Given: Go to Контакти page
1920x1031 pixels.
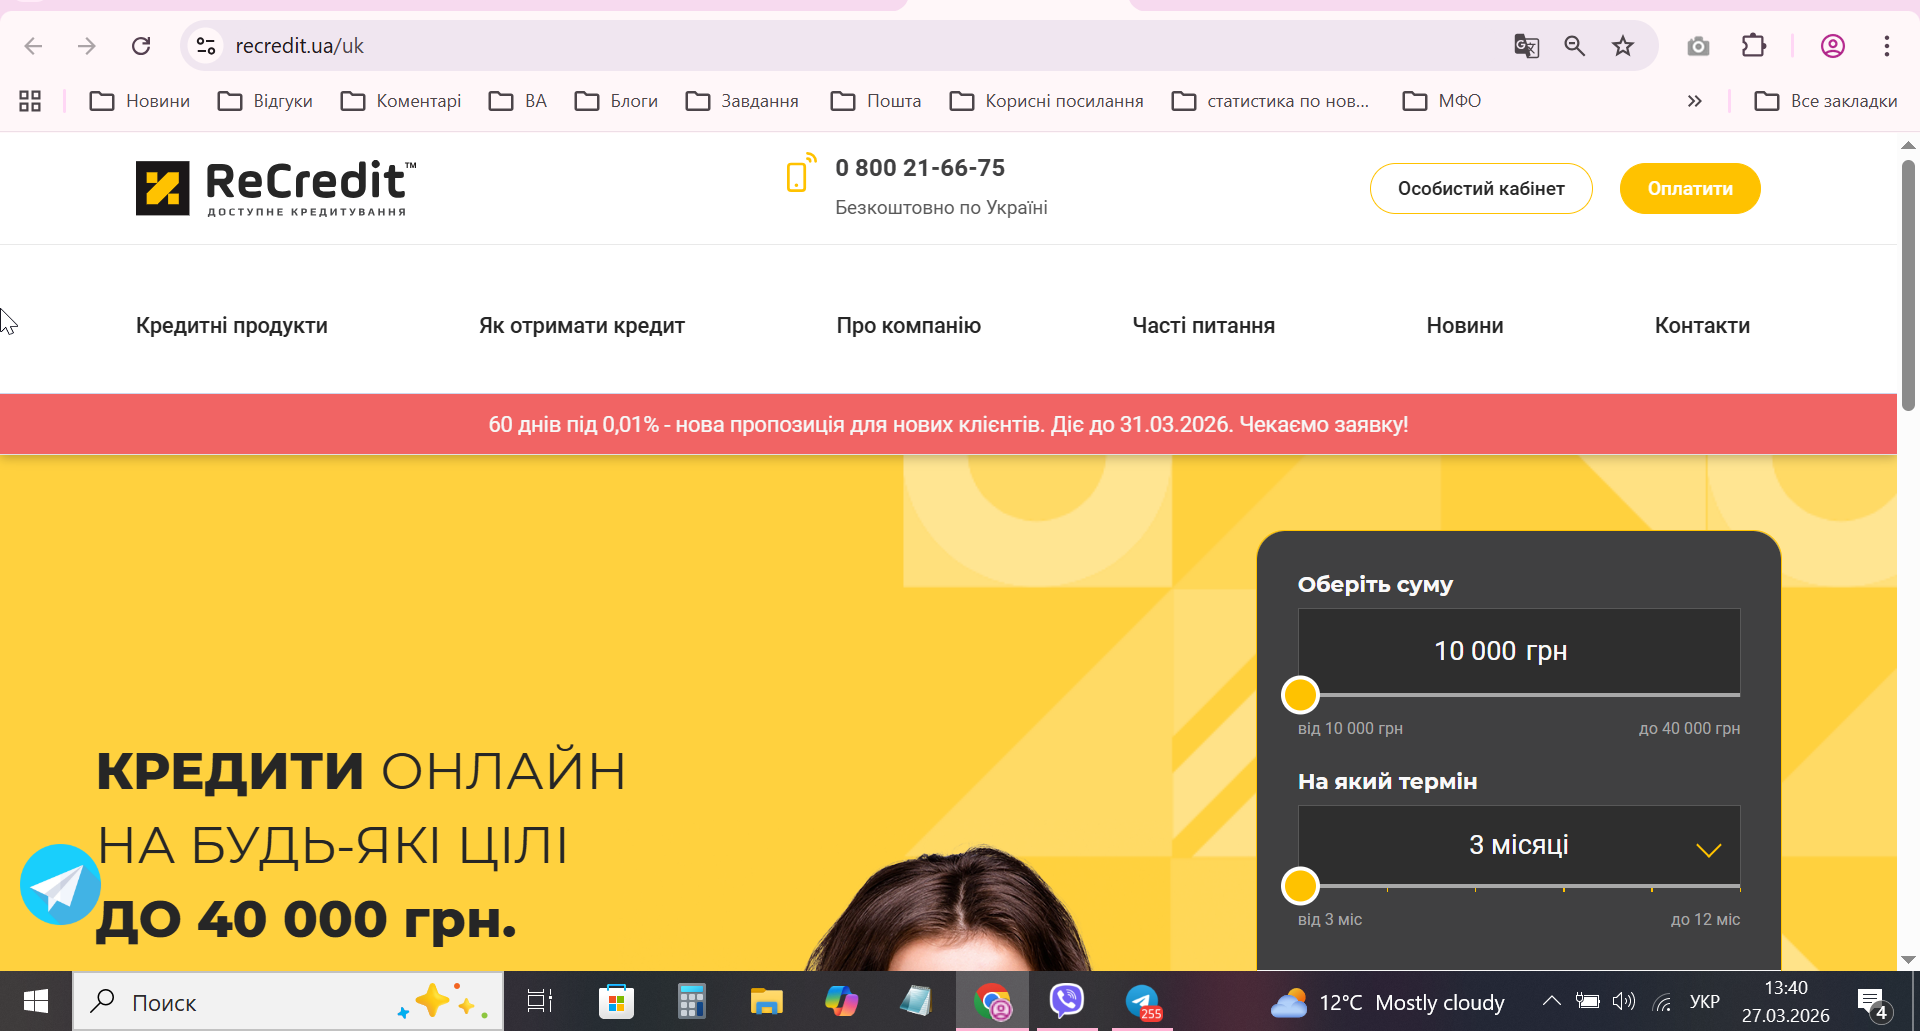Looking at the screenshot, I should 1702,326.
